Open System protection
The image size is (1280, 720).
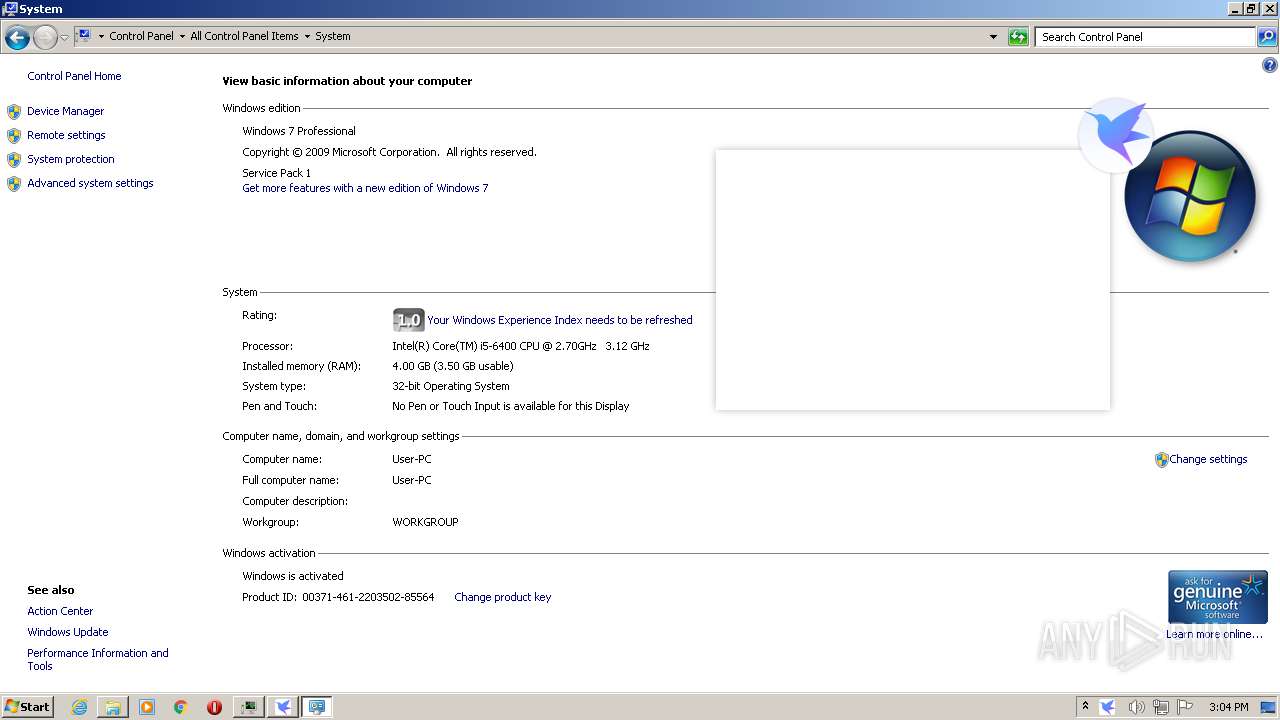click(x=71, y=159)
